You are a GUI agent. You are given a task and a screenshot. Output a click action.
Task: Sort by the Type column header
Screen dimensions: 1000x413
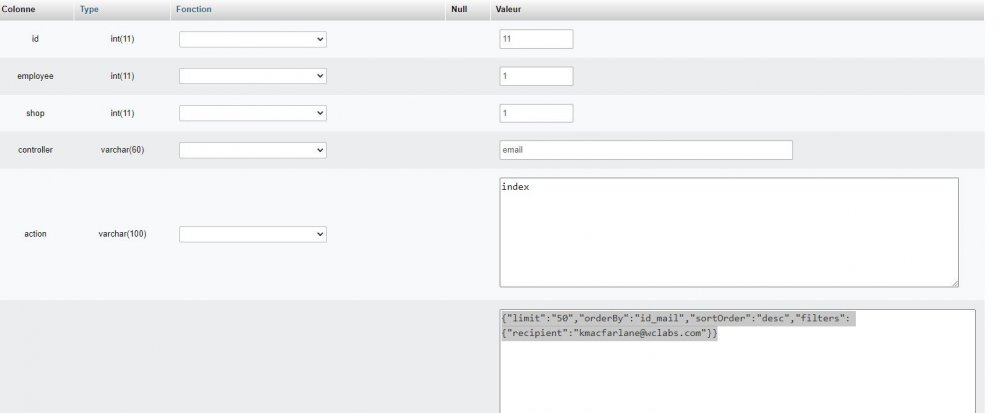(89, 10)
